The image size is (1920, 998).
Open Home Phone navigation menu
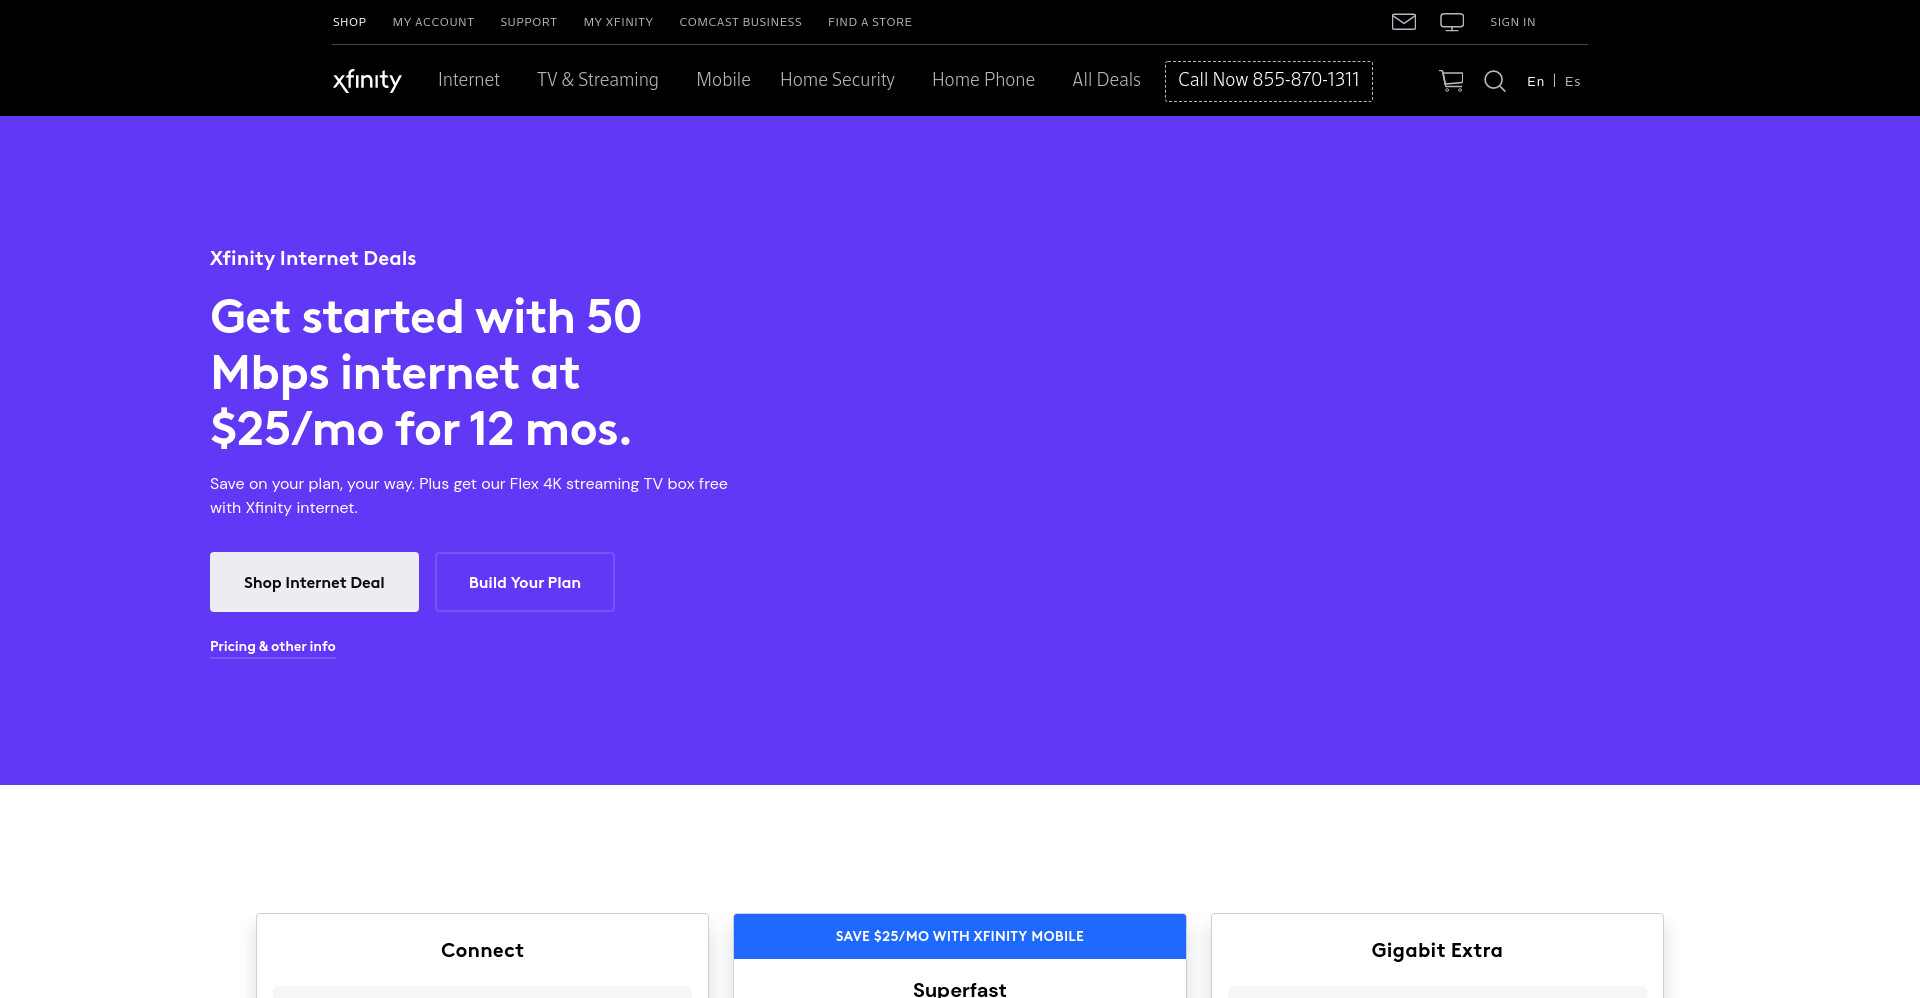(983, 80)
